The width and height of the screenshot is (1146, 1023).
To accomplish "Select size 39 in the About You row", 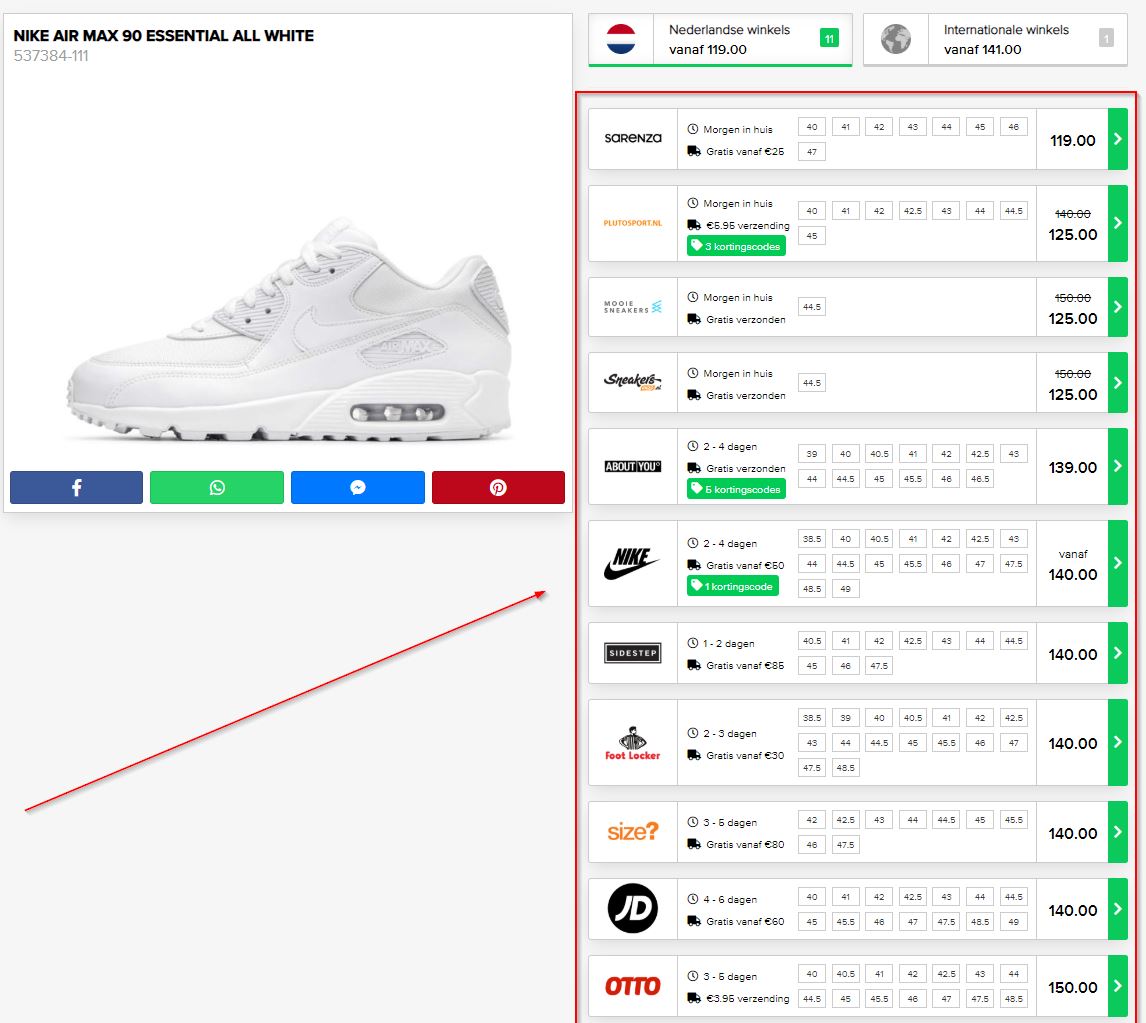I will 812,454.
